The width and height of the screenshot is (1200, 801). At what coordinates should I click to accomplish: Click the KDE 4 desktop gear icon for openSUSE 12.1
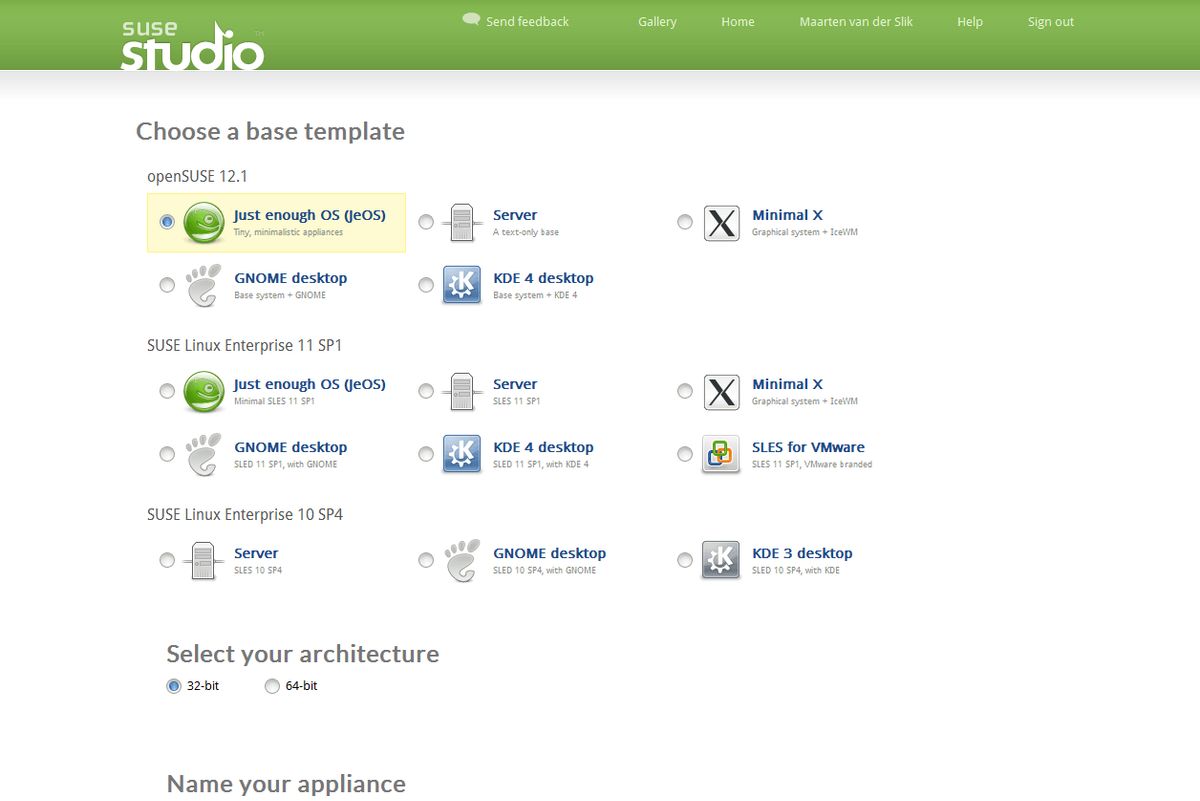point(461,285)
